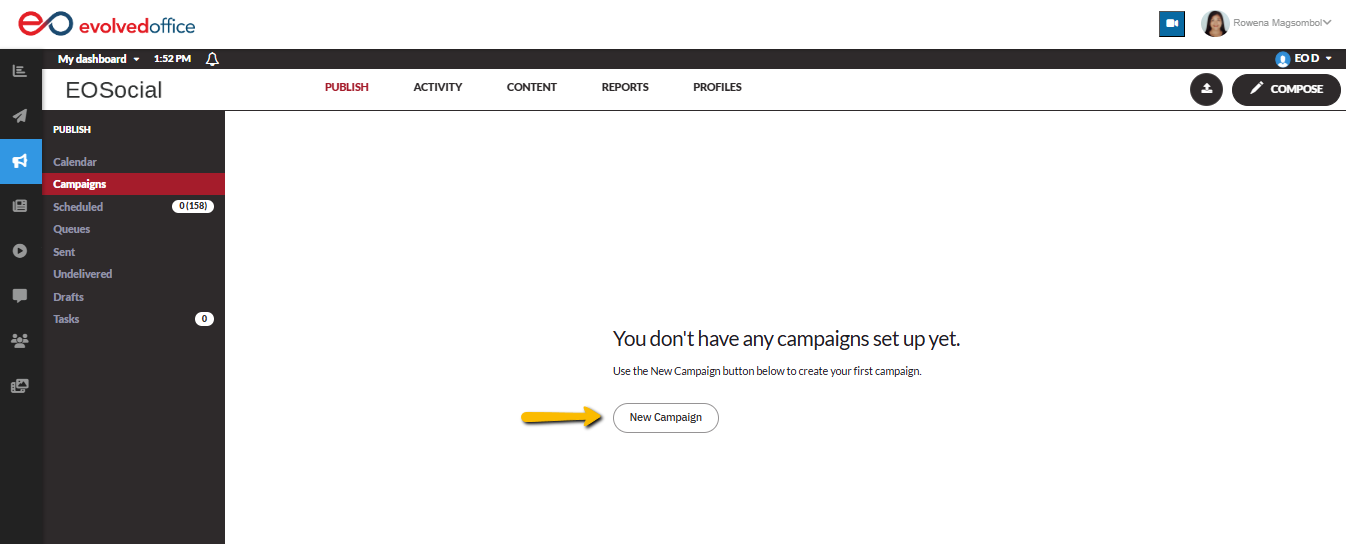Open the speech bubble sidebar icon
1346x544 pixels.
20,296
